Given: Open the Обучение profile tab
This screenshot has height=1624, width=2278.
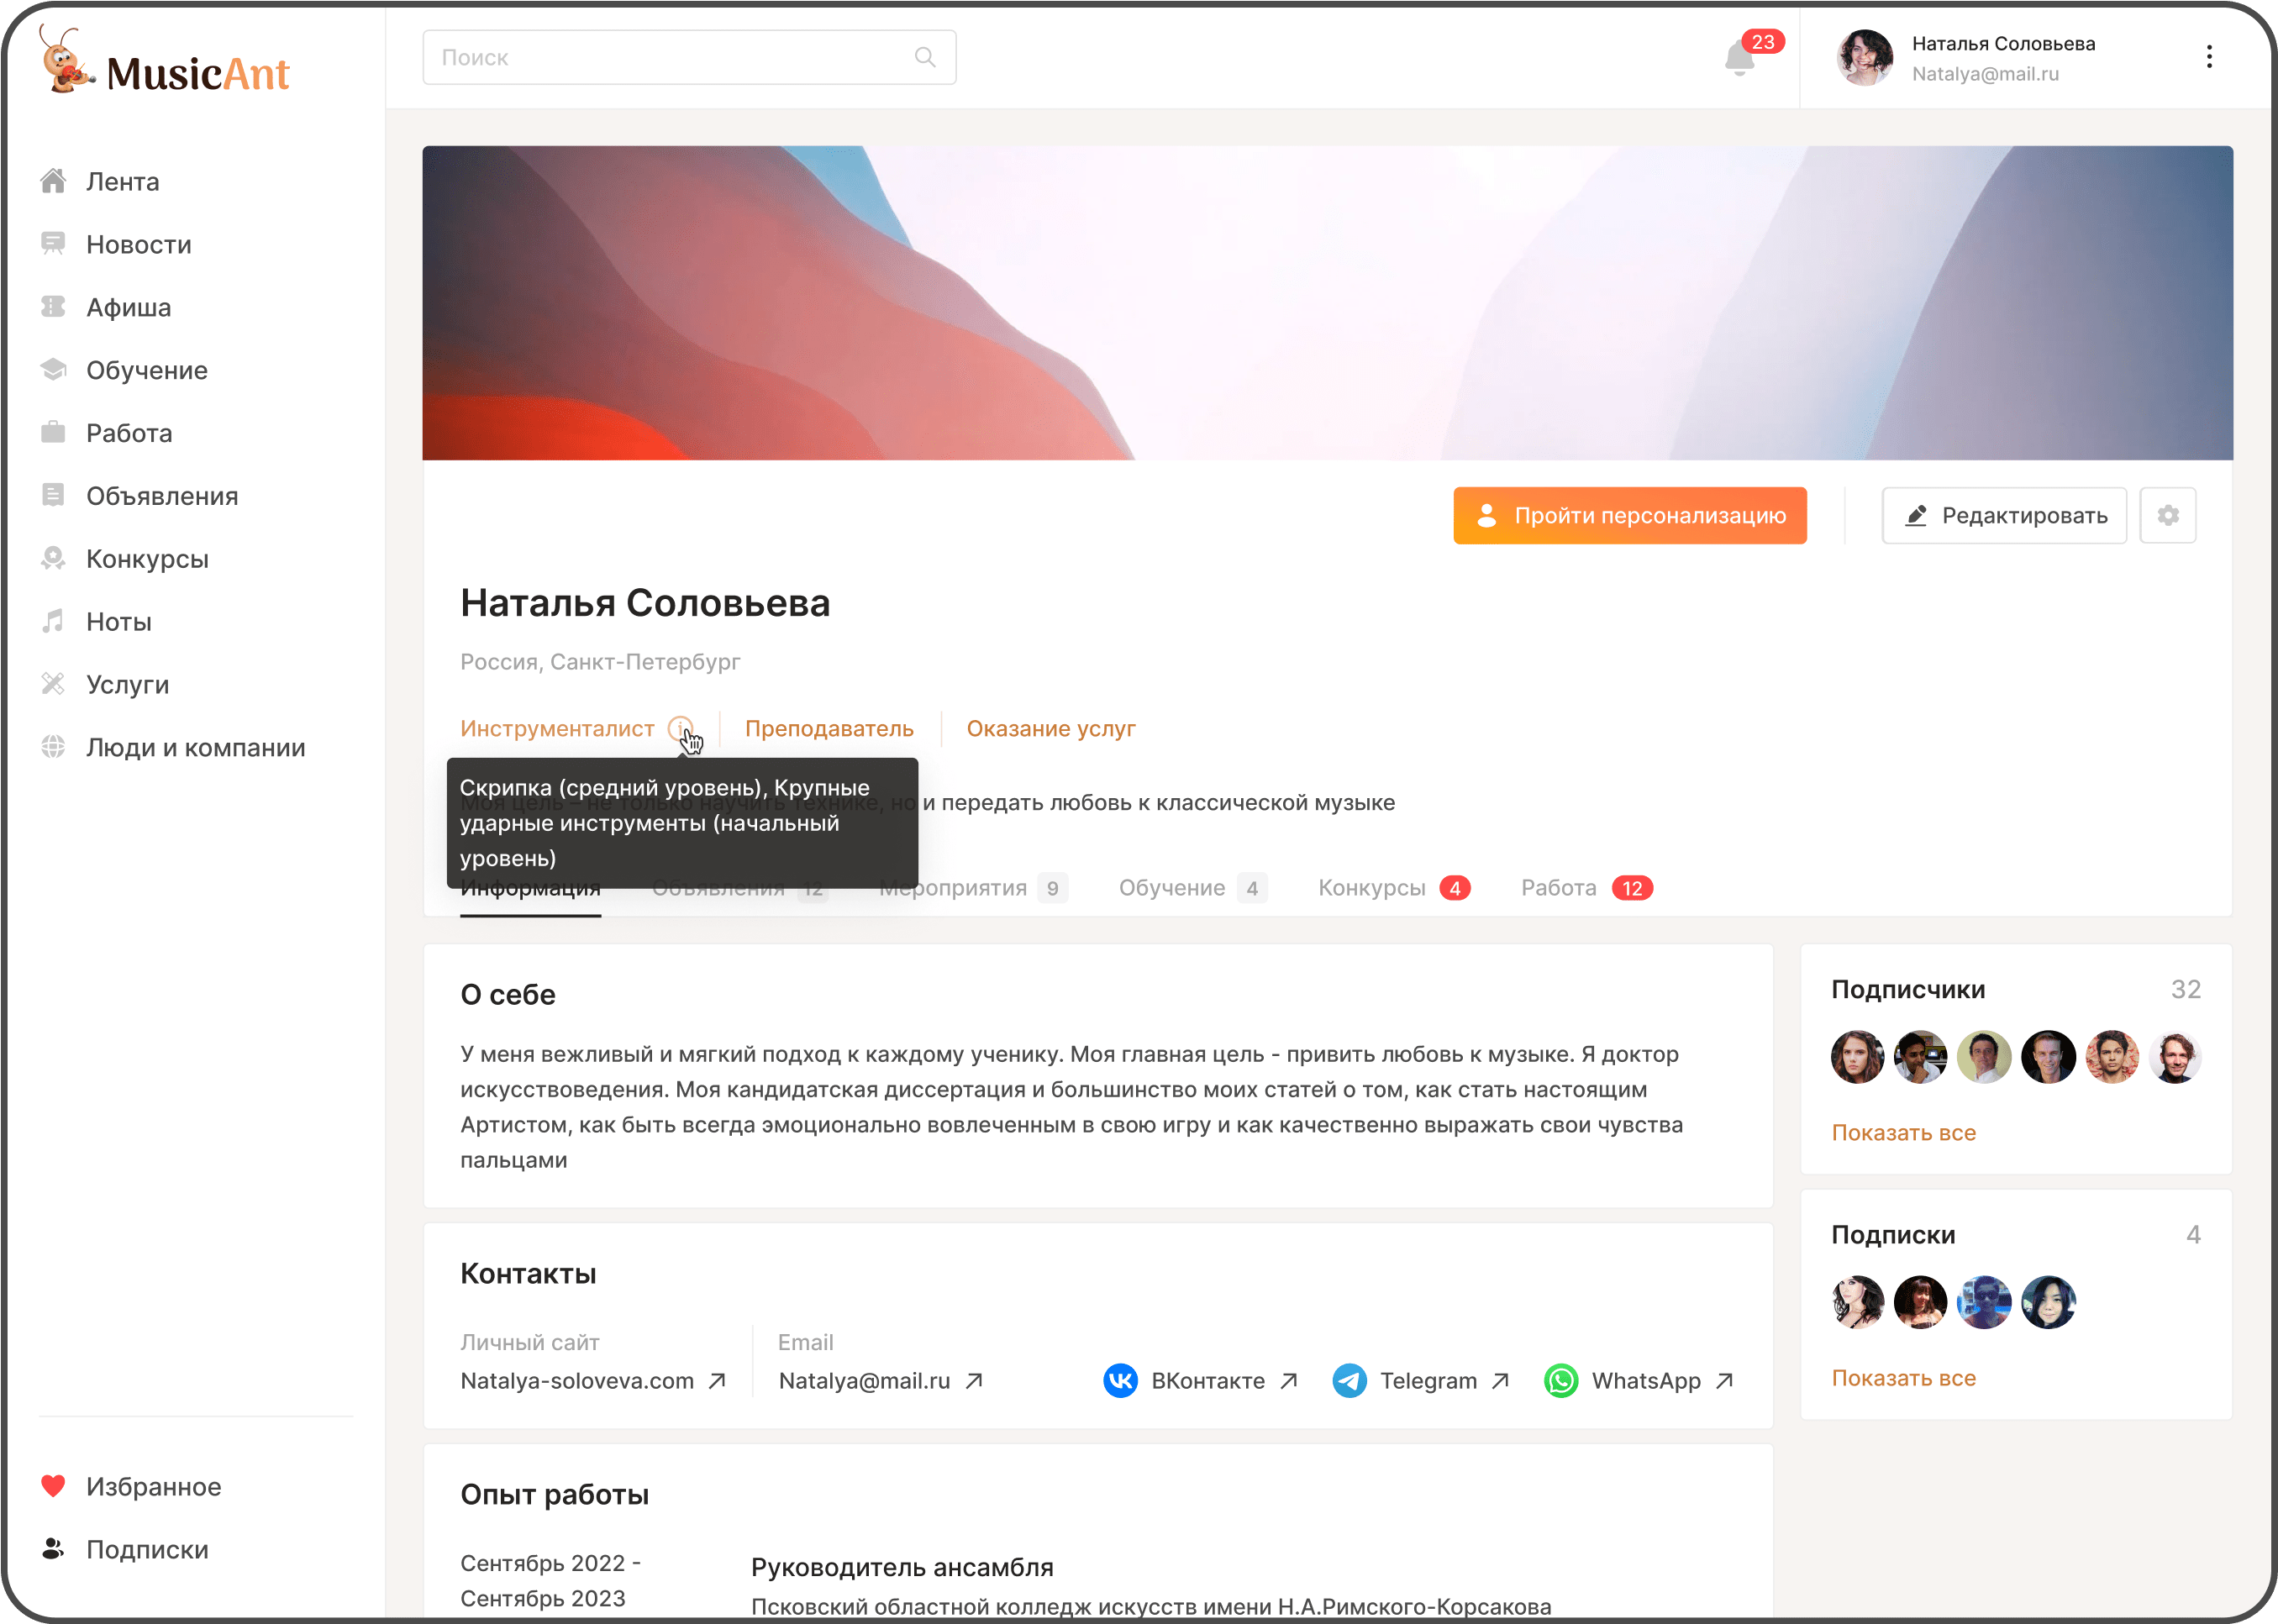Looking at the screenshot, I should click(x=1172, y=888).
